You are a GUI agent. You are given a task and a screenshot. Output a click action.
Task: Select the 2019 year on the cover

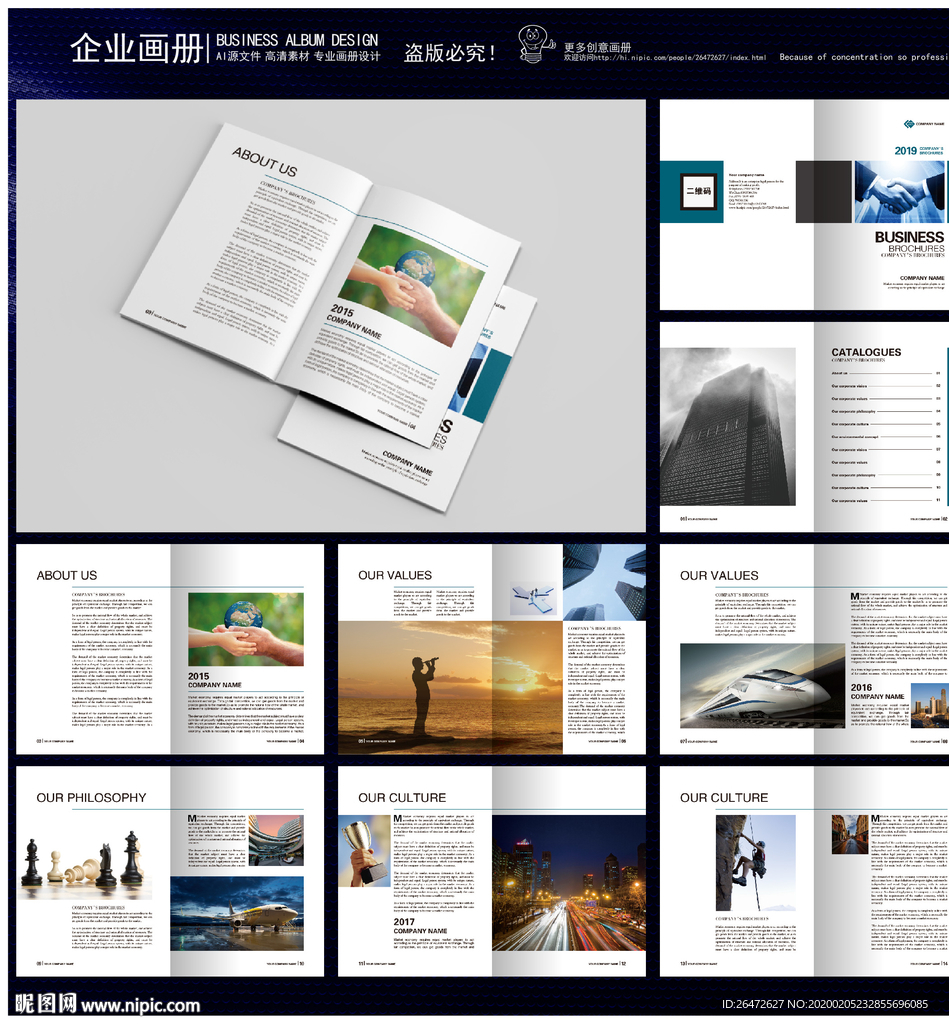click(x=905, y=151)
